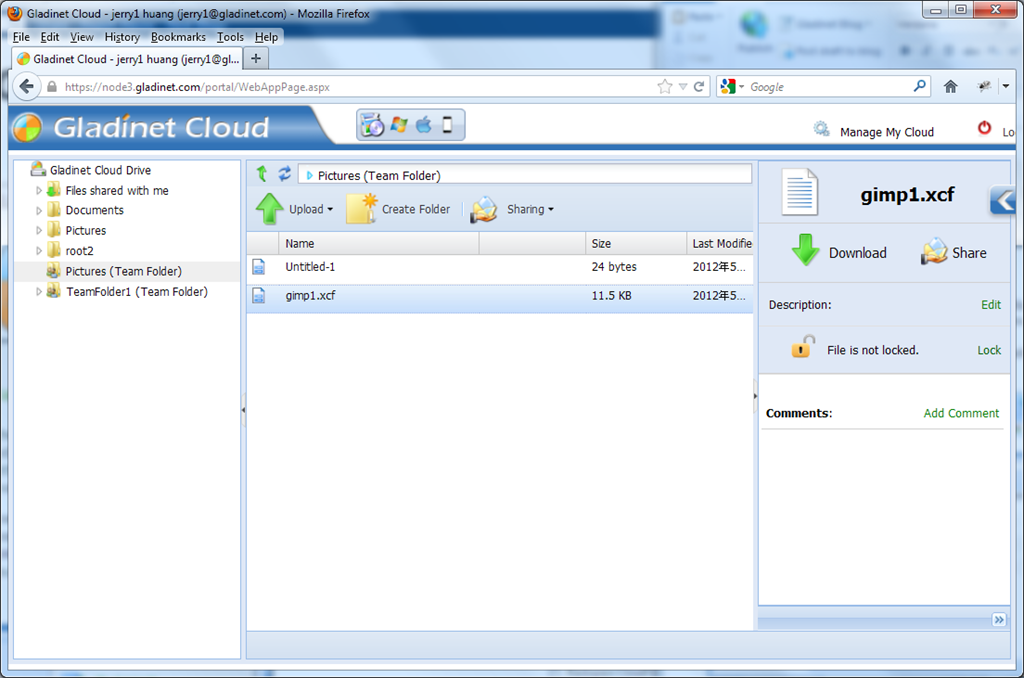Click the Add Comment link
The image size is (1024, 678).
coord(961,413)
